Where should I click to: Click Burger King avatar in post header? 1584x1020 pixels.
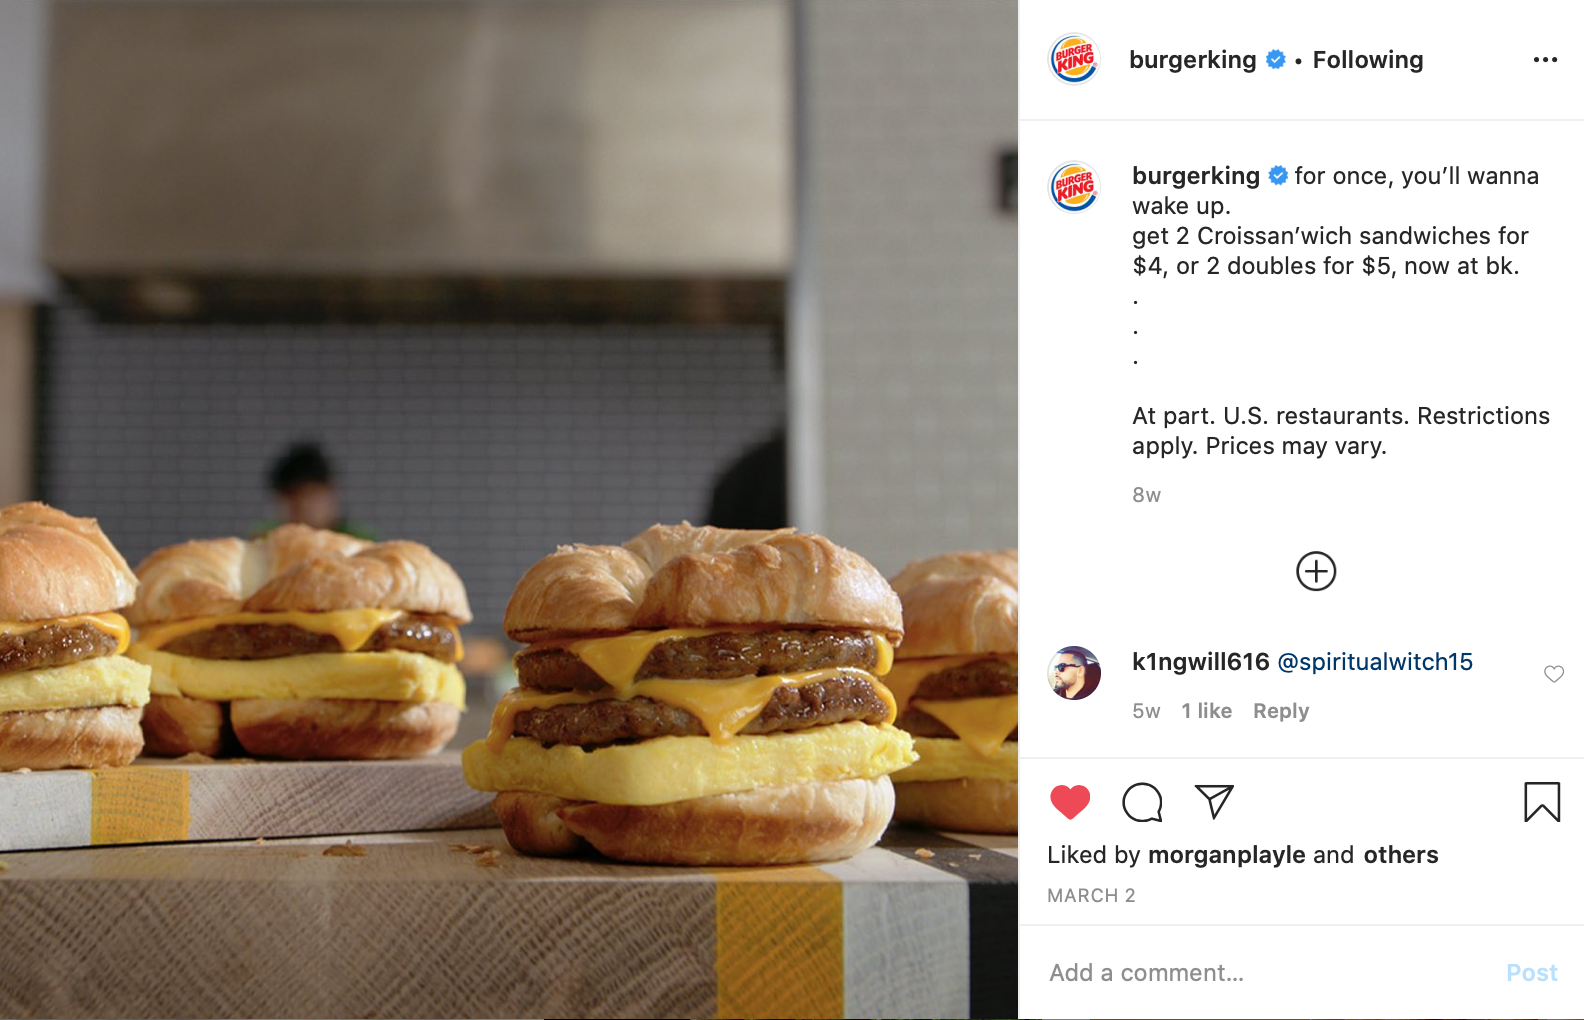click(1074, 59)
